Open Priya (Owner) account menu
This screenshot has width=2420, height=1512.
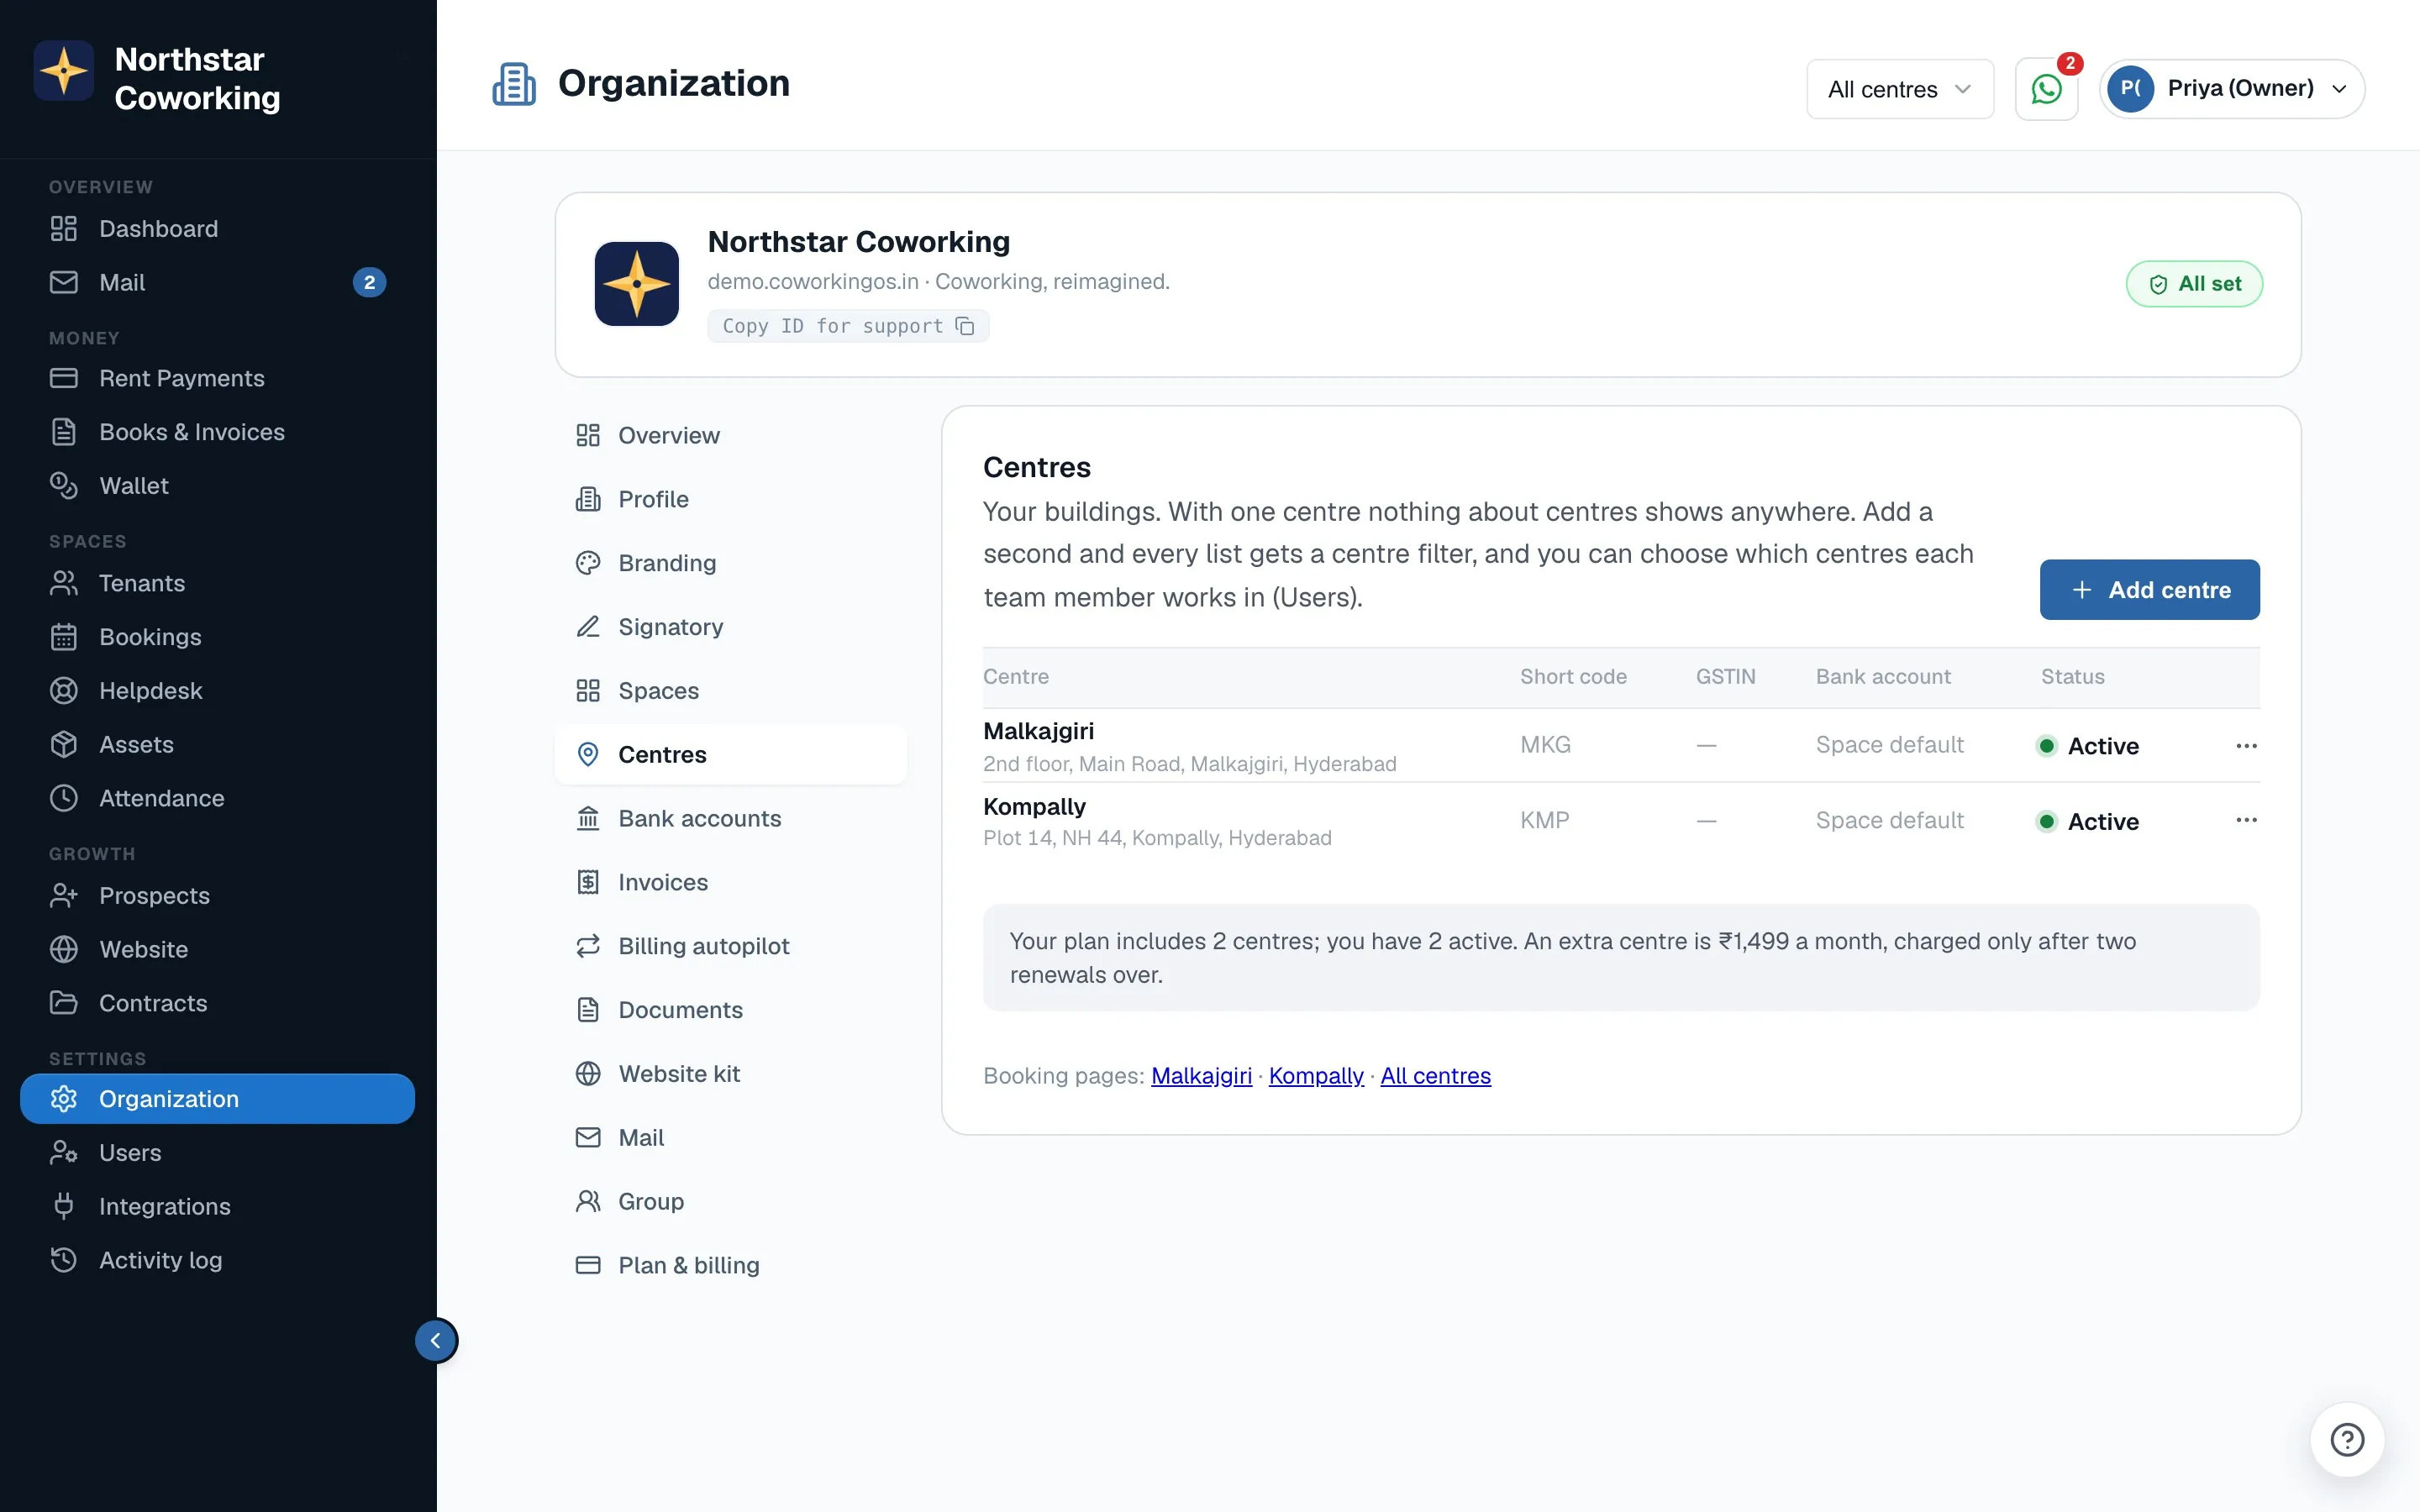pos(2231,89)
